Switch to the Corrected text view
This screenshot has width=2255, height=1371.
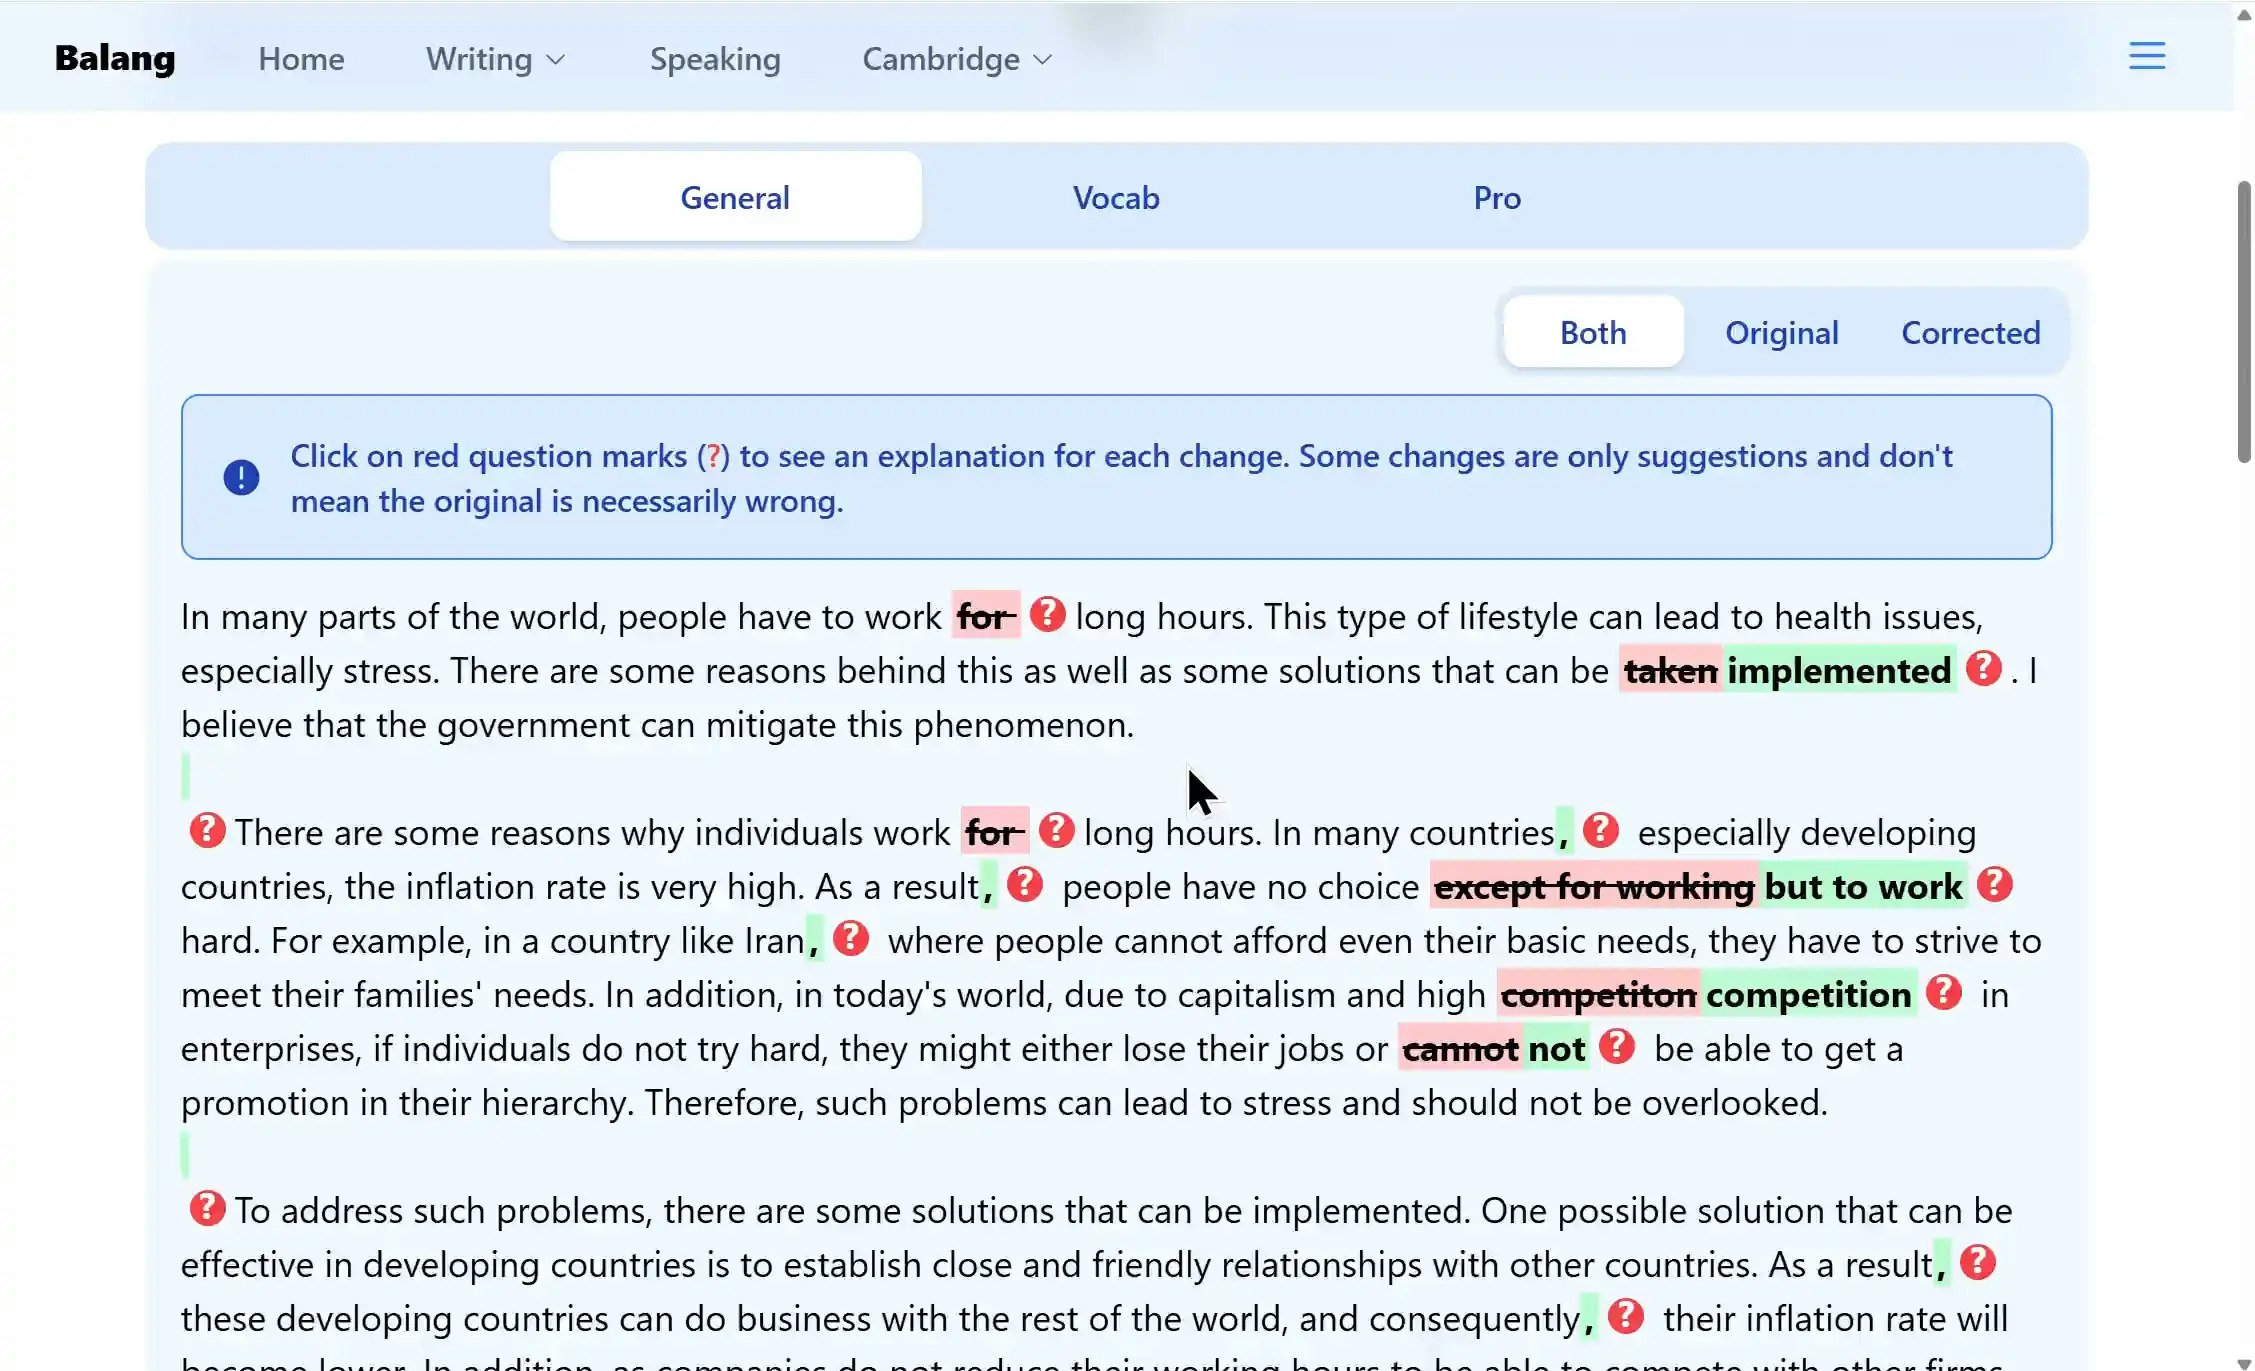click(1970, 332)
